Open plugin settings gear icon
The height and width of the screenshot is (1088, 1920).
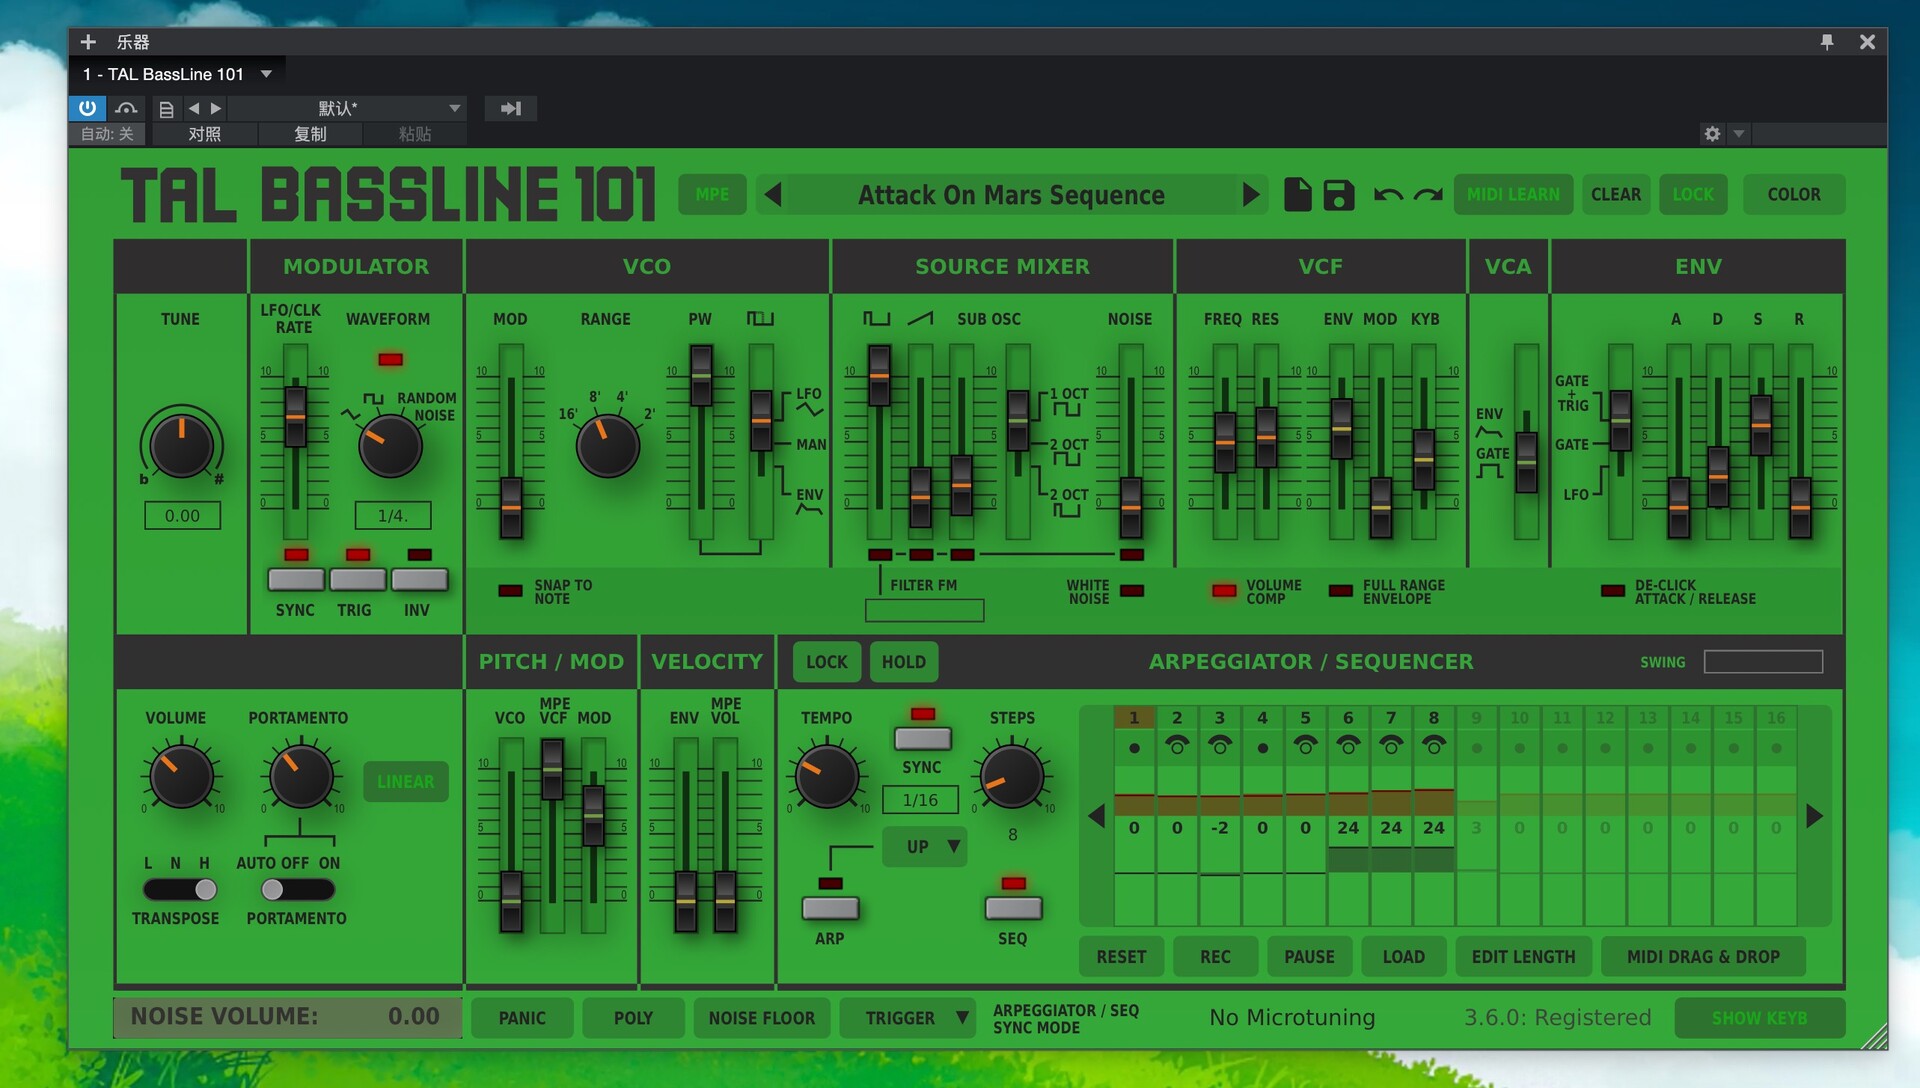[x=1712, y=134]
